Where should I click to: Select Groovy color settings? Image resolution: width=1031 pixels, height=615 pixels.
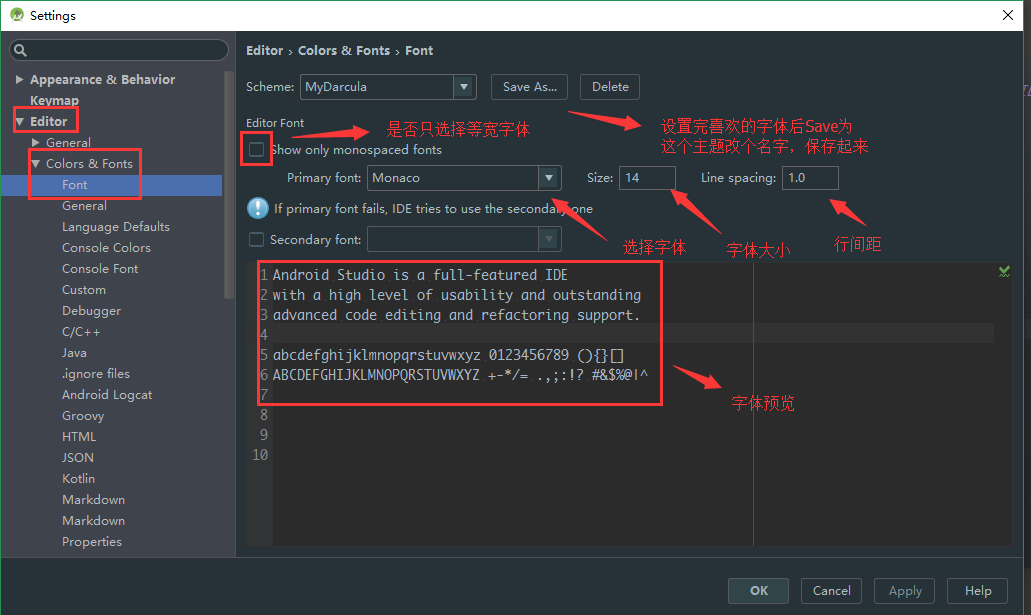click(x=83, y=416)
